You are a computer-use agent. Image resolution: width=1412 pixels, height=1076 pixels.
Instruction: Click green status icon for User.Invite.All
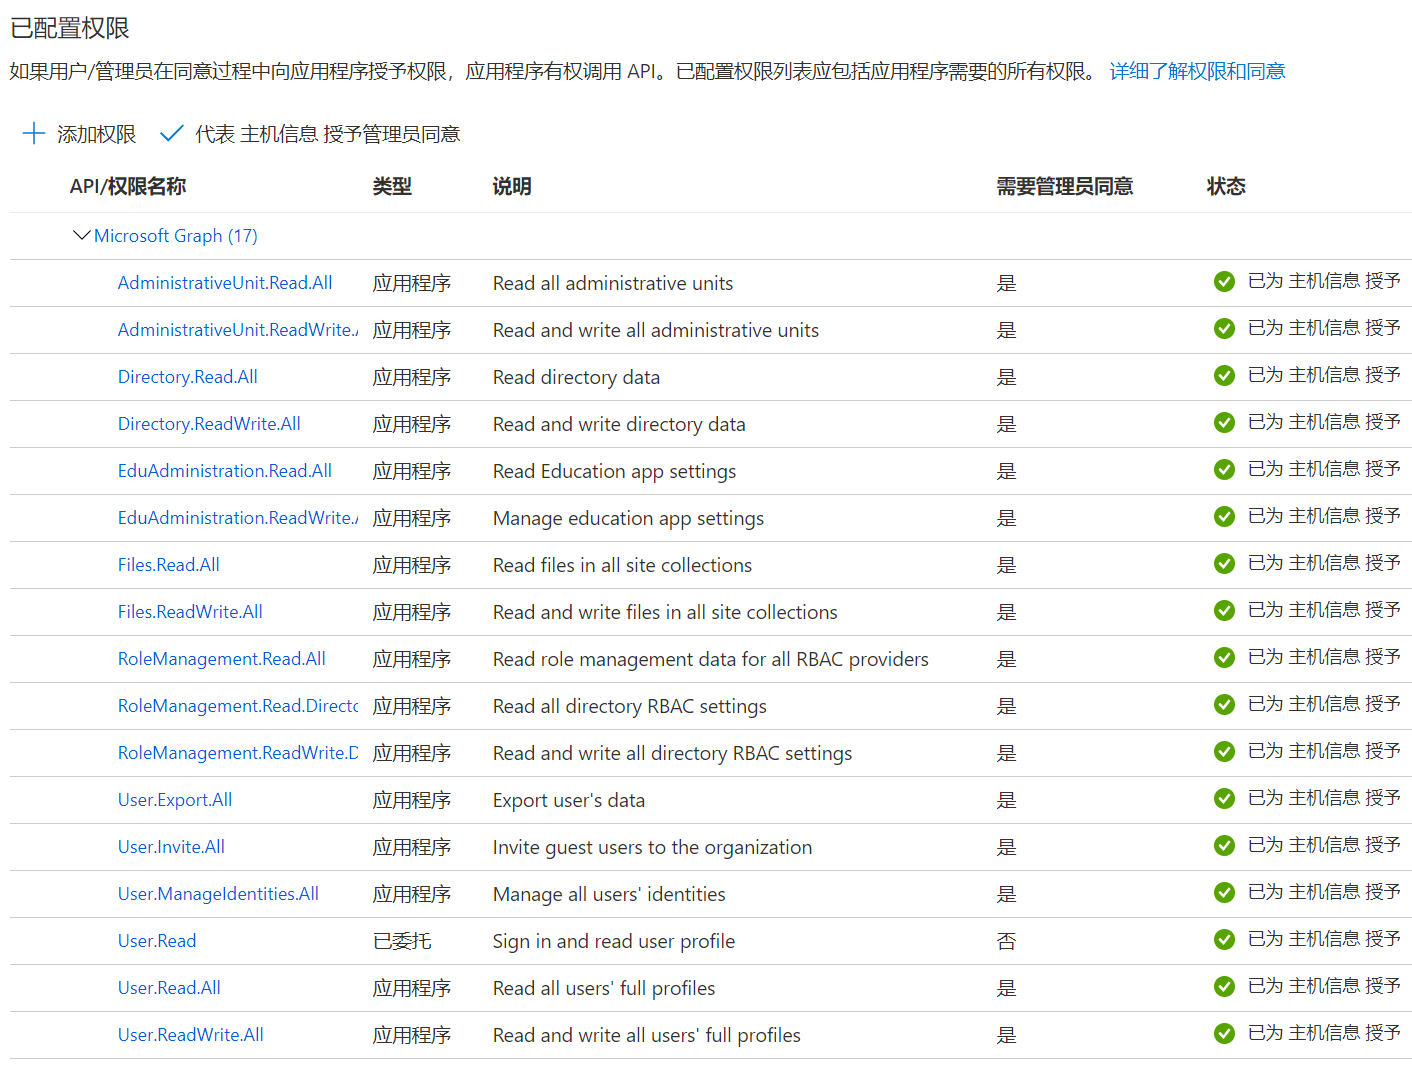(x=1224, y=846)
